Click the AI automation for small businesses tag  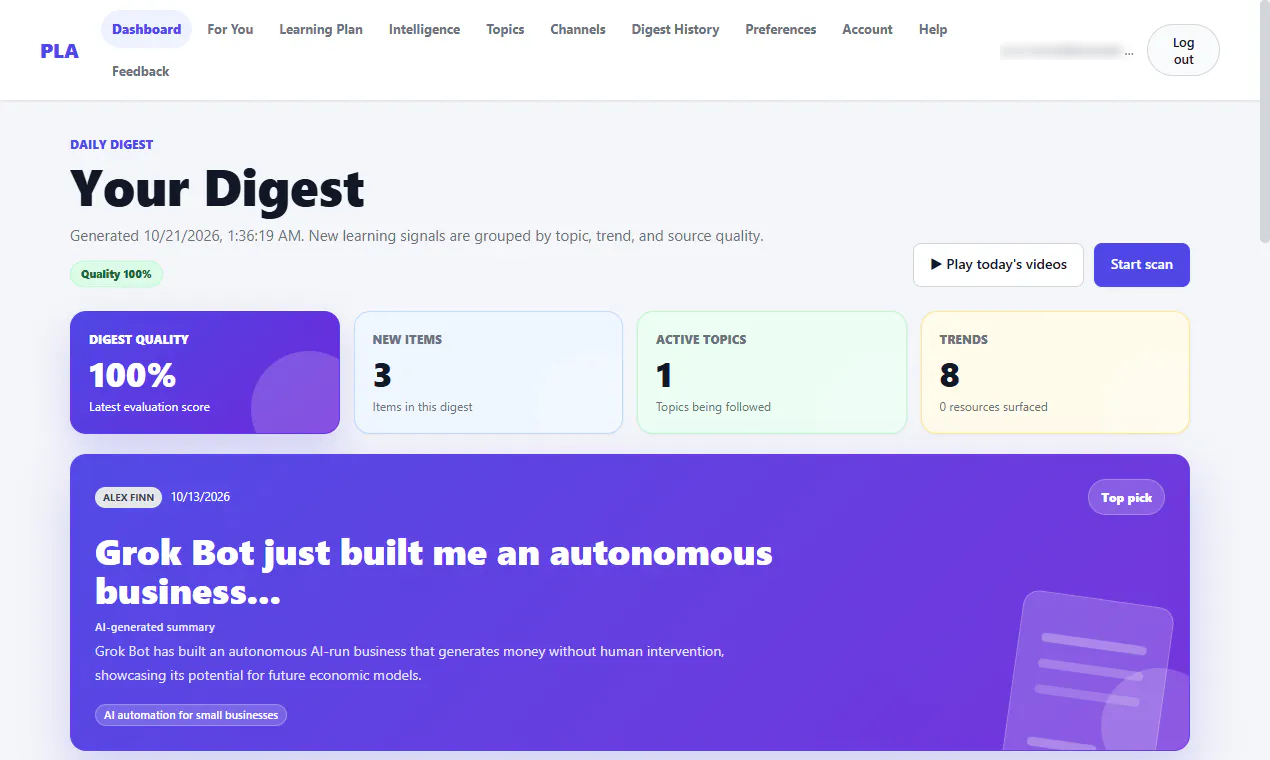[x=191, y=715]
